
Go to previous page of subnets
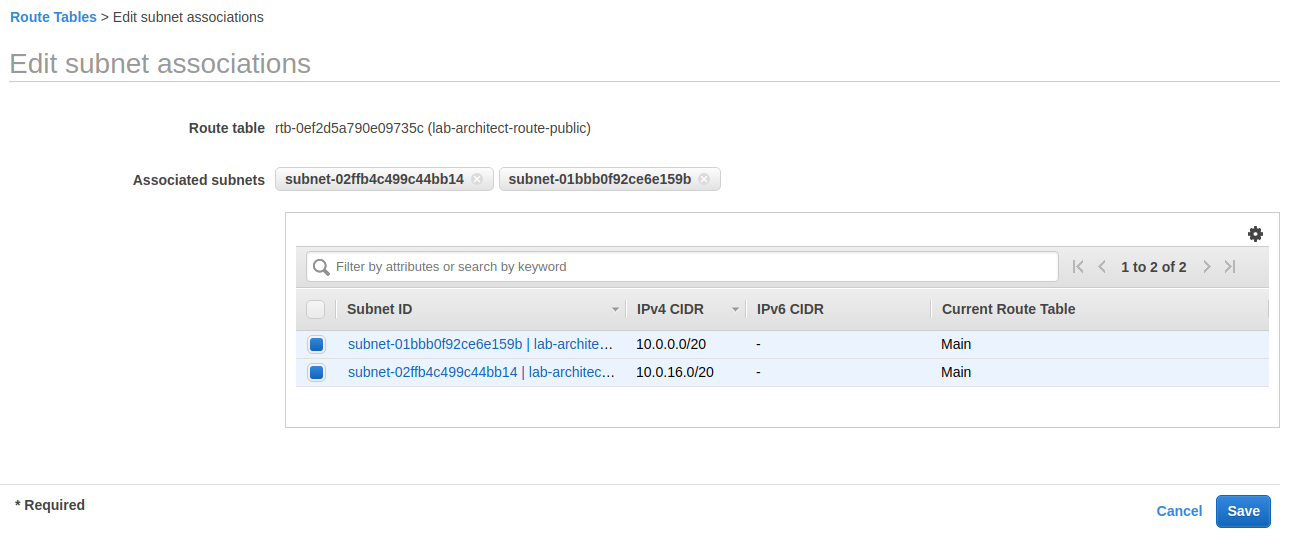(1102, 267)
